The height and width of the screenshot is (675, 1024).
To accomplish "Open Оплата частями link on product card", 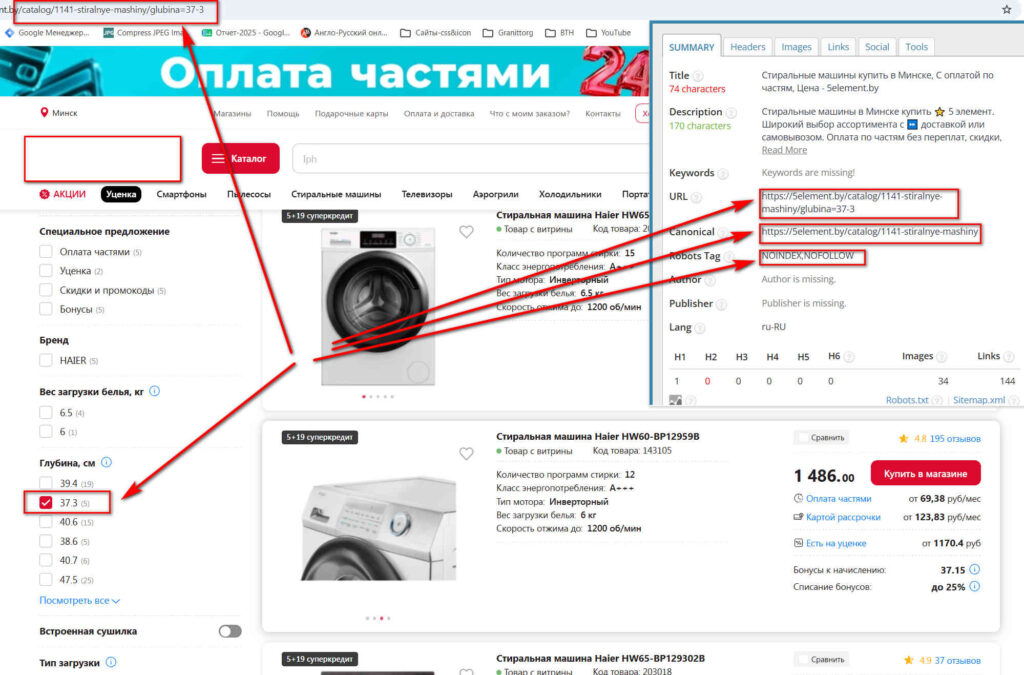I will (838, 498).
